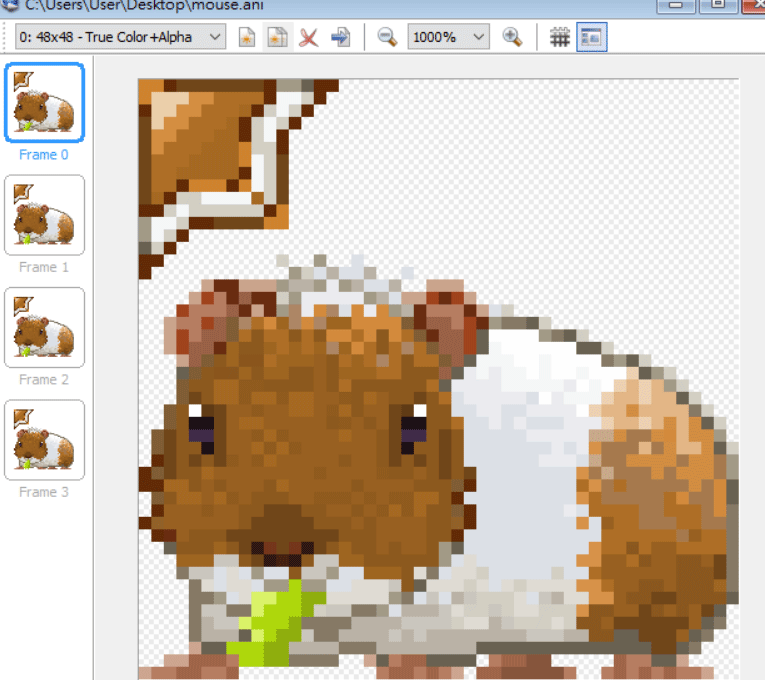Click the blue arrow export icon
Viewport: 765px width, 680px height.
(340, 37)
